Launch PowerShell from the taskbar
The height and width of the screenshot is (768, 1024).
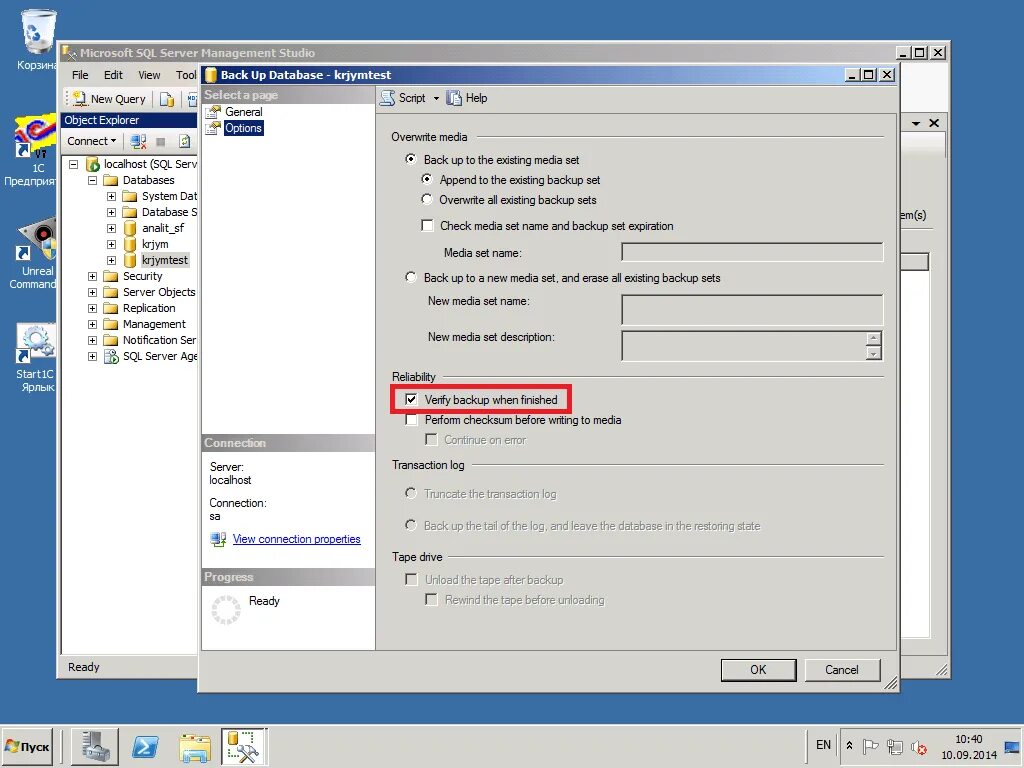pos(145,746)
